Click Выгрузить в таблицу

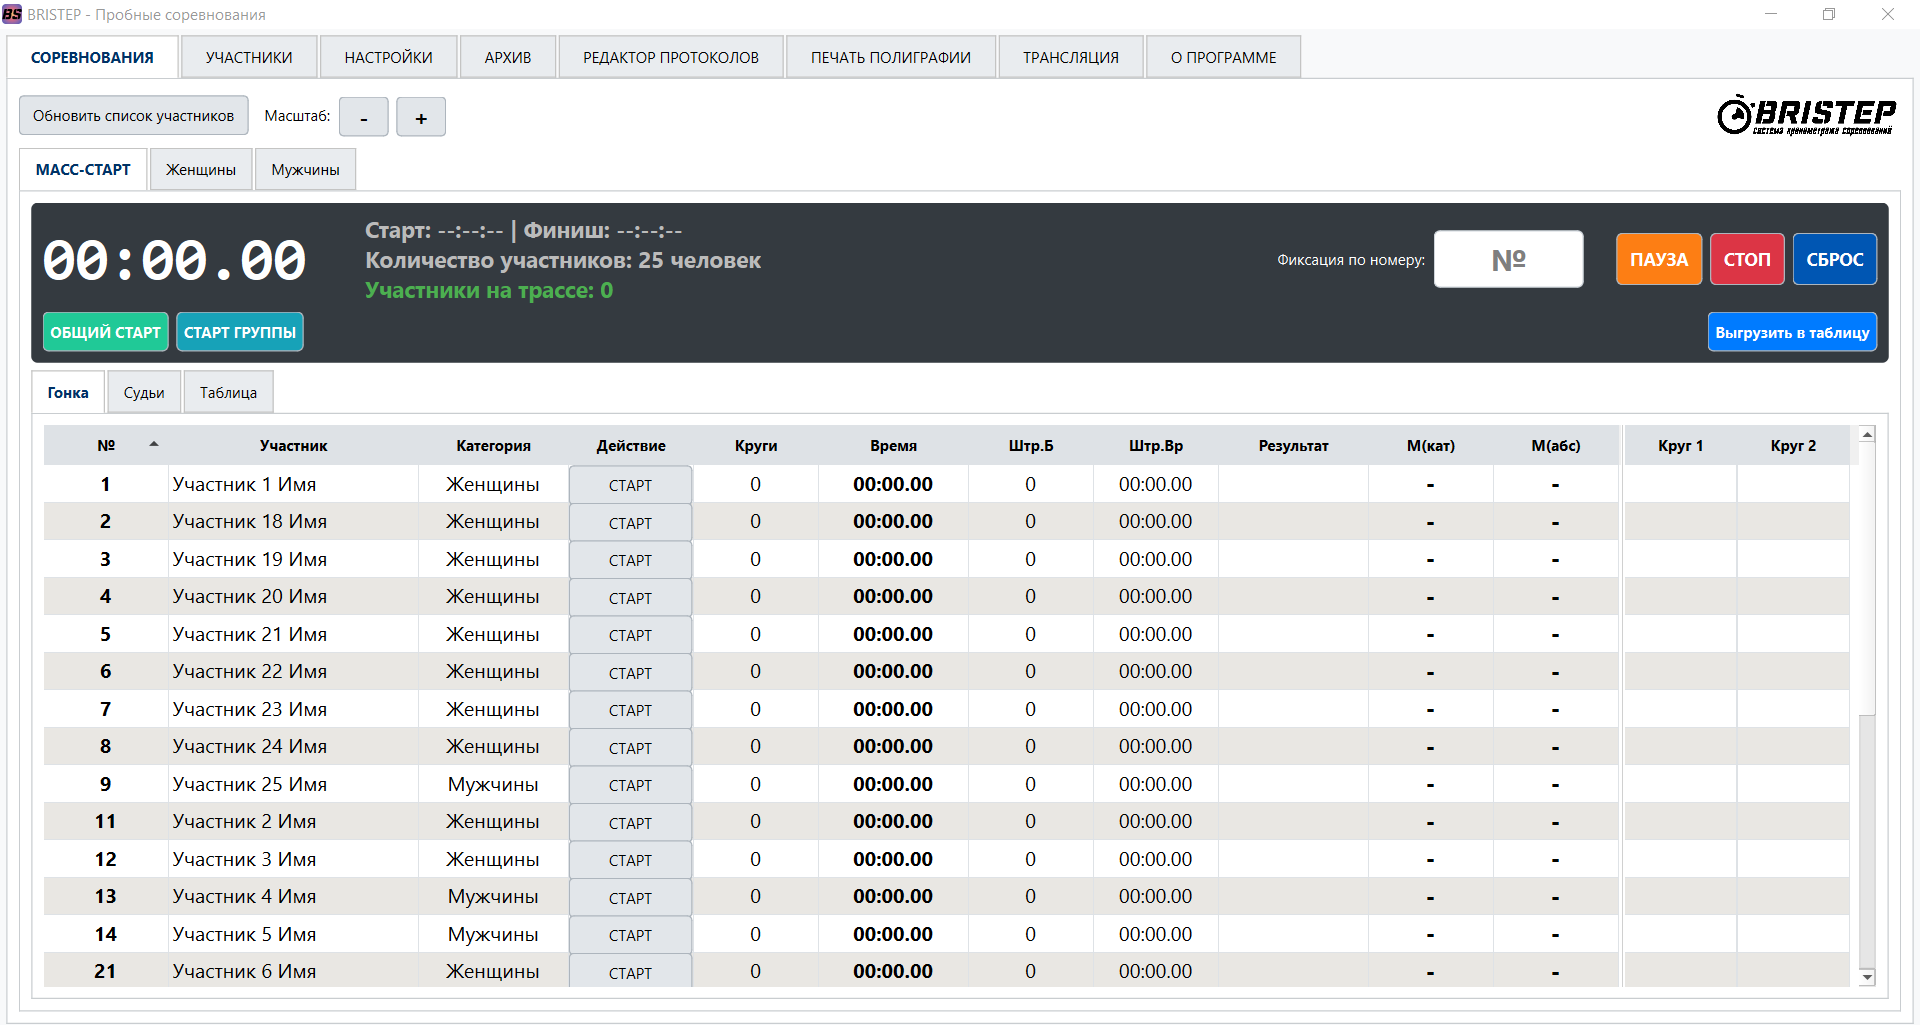[x=1791, y=331]
